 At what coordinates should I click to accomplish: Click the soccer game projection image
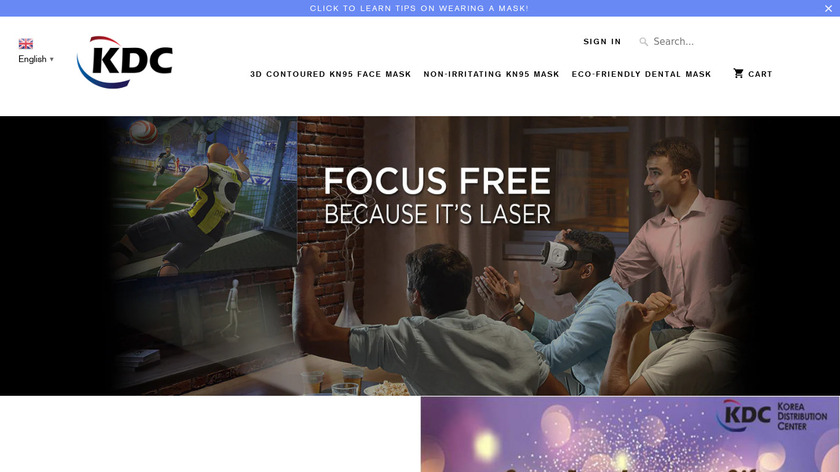(x=202, y=196)
